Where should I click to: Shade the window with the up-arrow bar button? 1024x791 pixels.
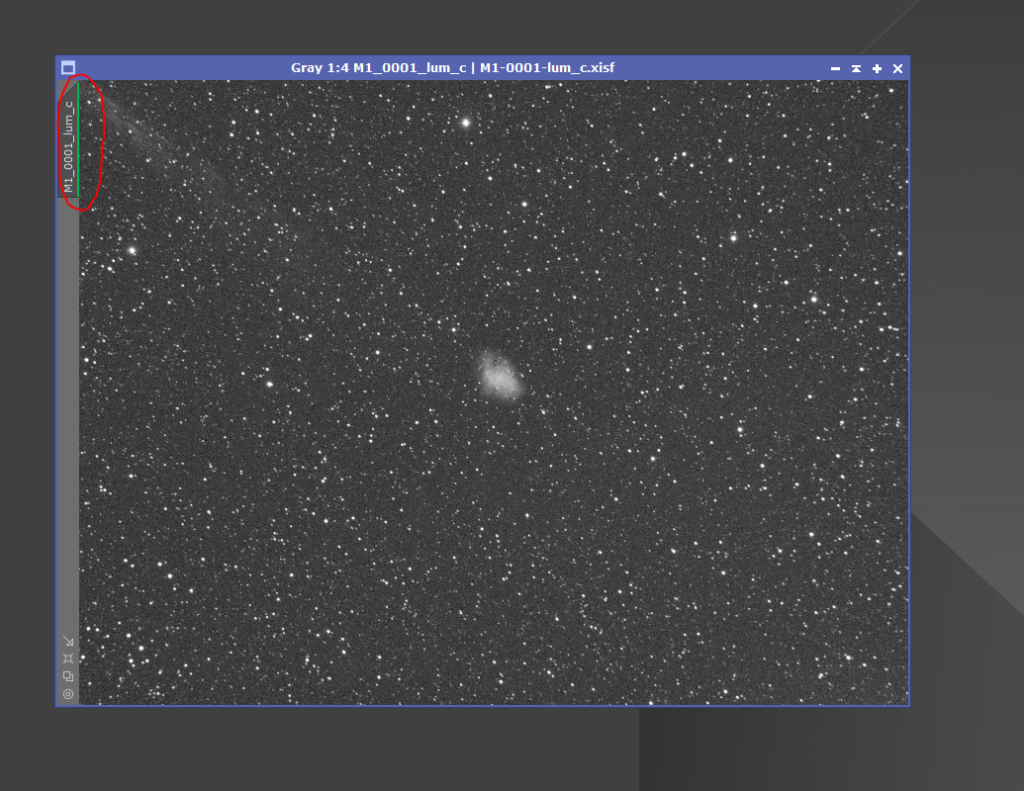[856, 69]
